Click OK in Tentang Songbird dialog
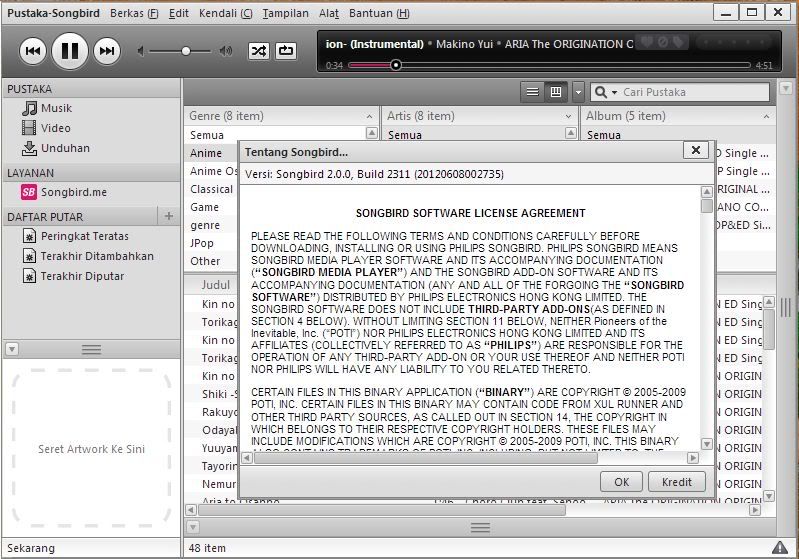799x559 pixels. tap(621, 482)
